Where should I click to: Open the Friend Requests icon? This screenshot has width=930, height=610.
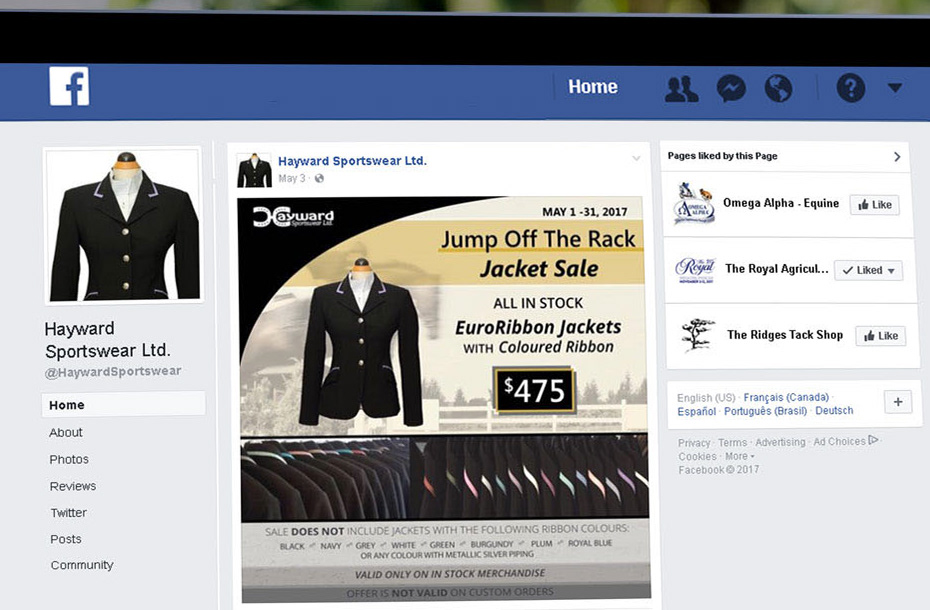point(681,89)
